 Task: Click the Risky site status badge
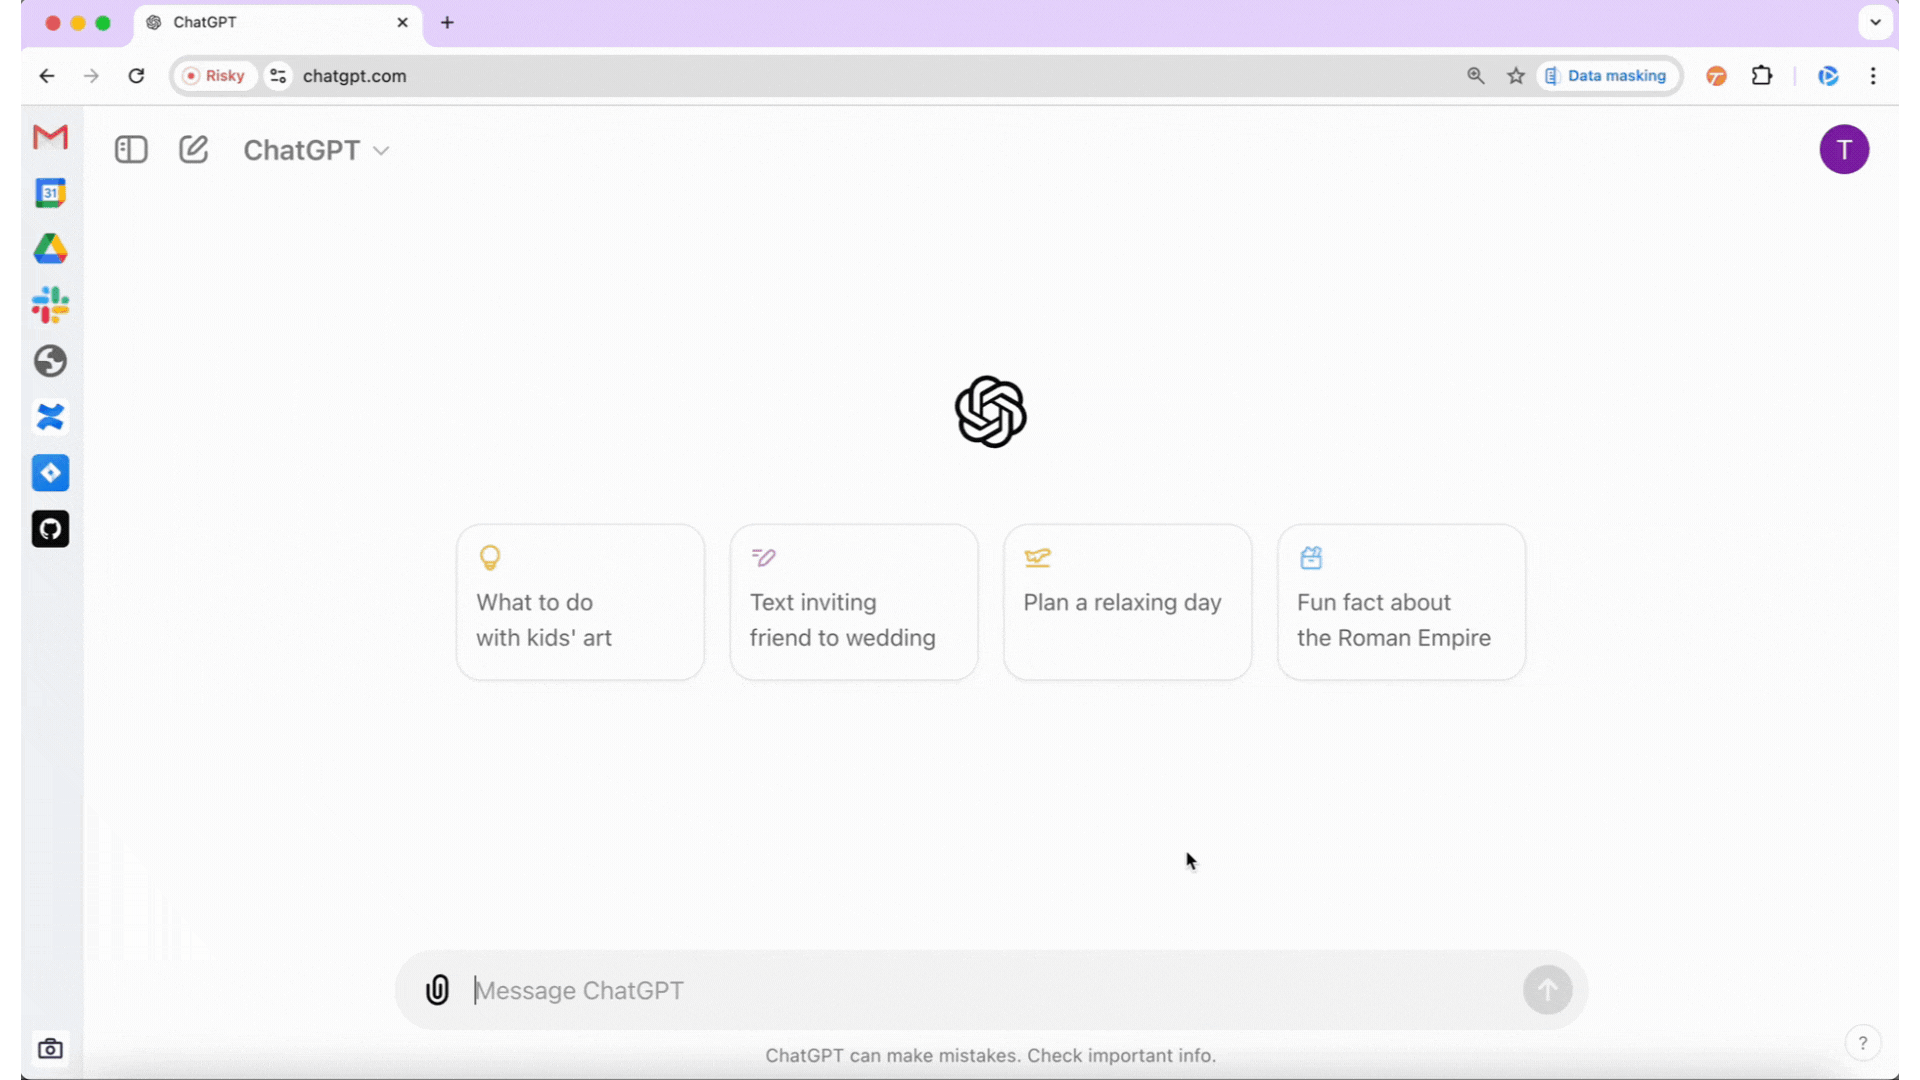pyautogui.click(x=214, y=76)
